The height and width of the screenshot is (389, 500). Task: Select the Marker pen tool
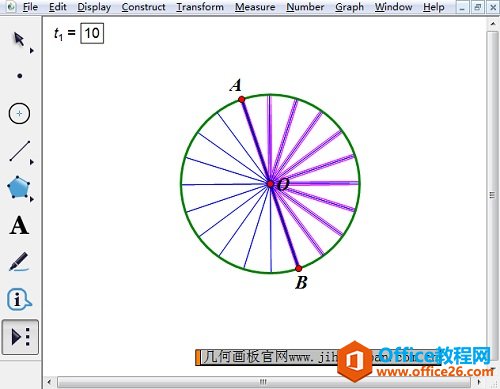click(x=19, y=262)
